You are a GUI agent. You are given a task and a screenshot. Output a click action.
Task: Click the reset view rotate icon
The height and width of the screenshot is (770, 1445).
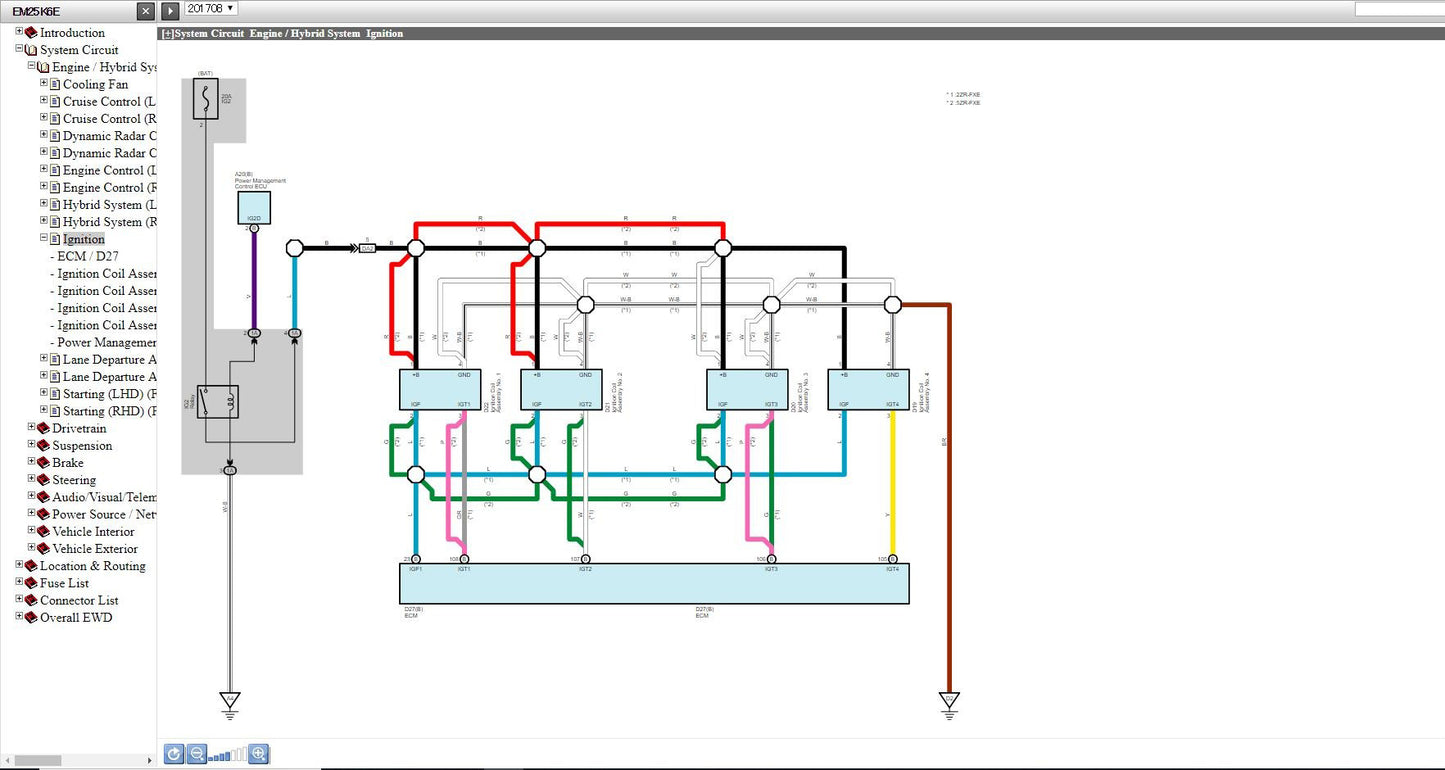point(174,754)
